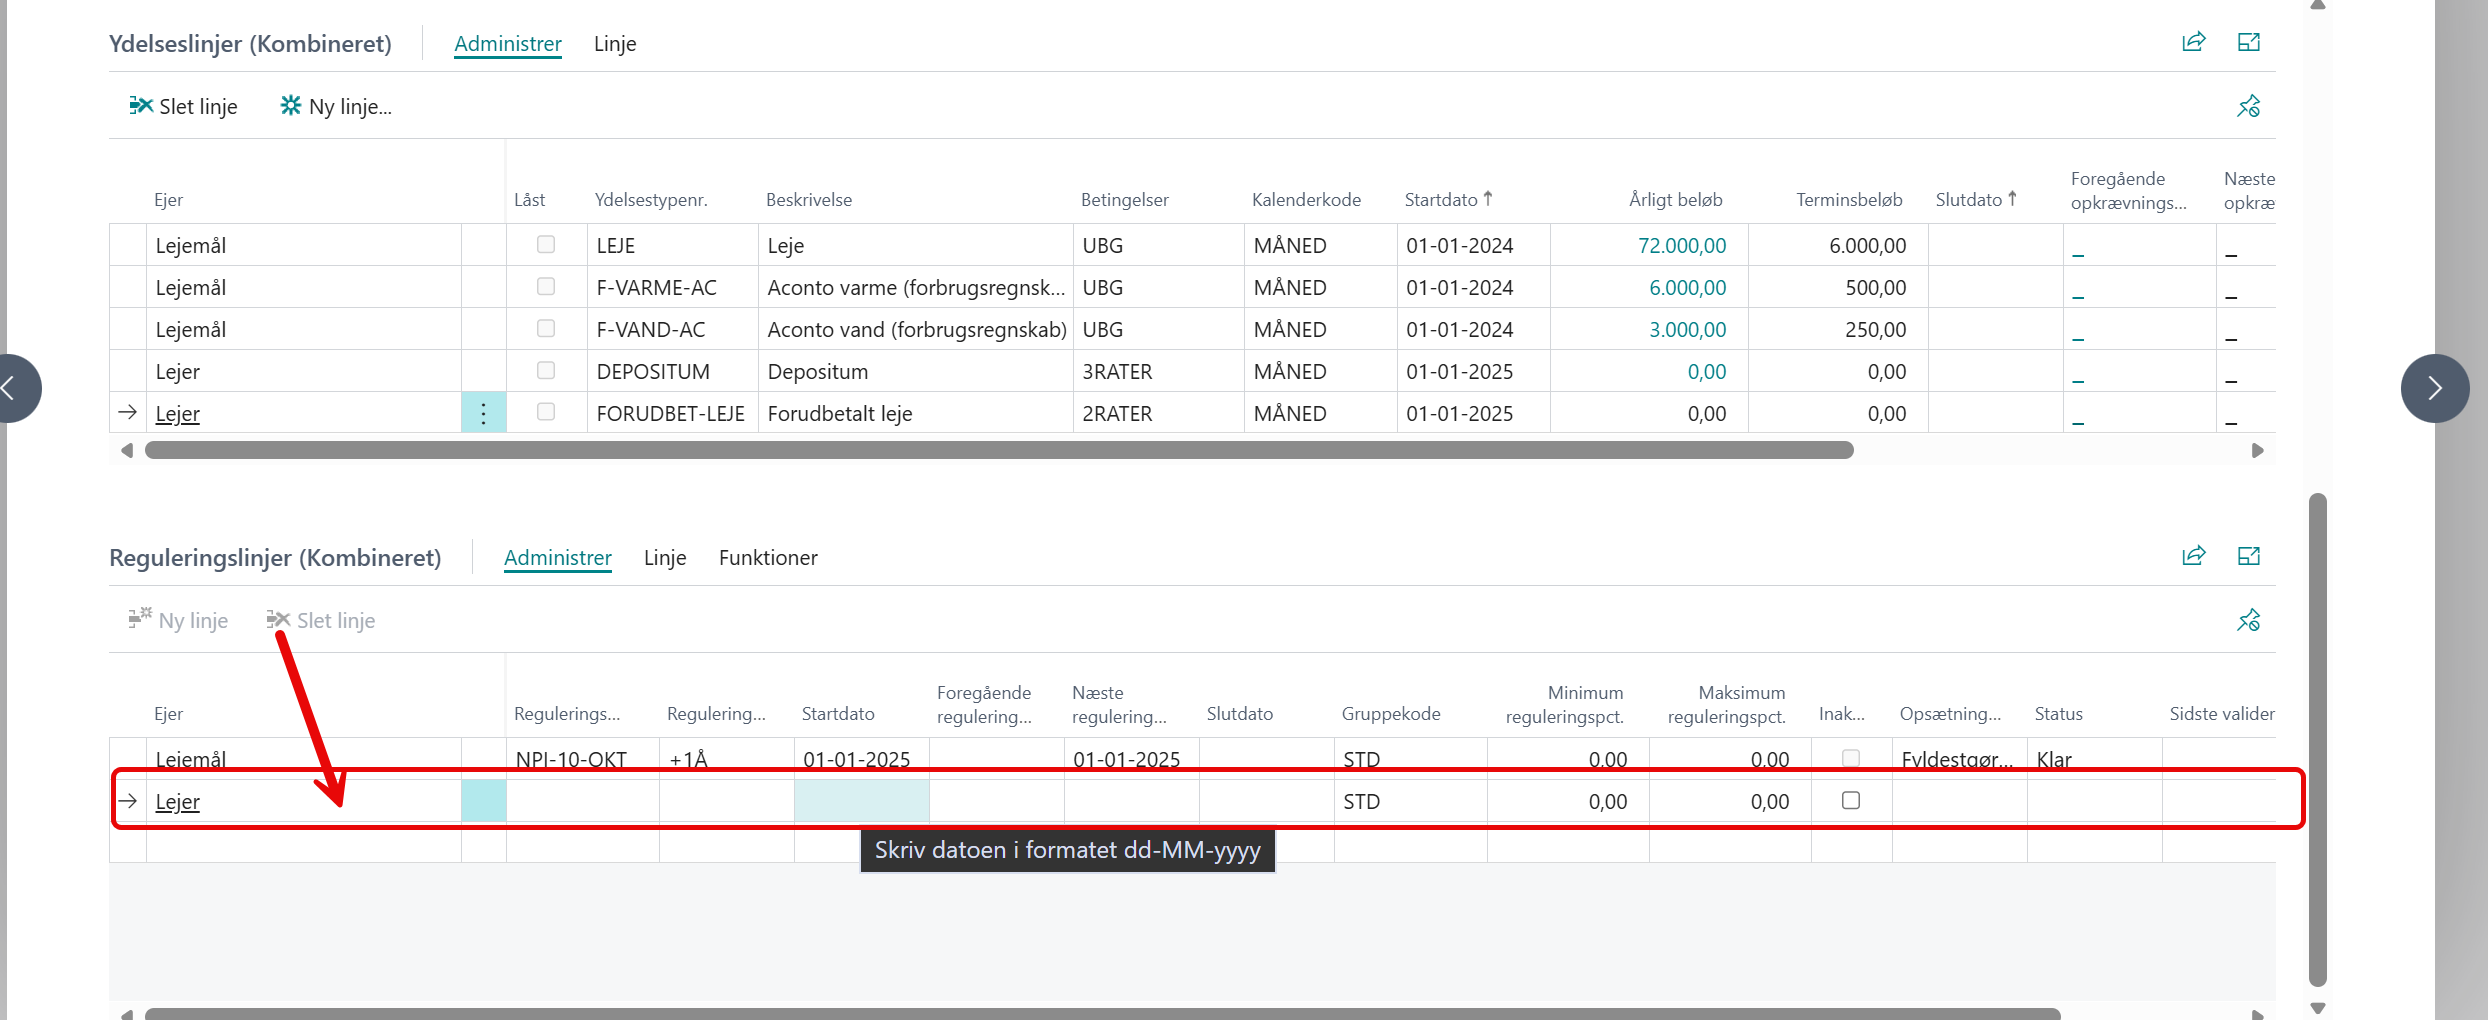The width and height of the screenshot is (2488, 1020).
Task: Click the share icon in Reguleringslinjer section
Action: click(2193, 556)
